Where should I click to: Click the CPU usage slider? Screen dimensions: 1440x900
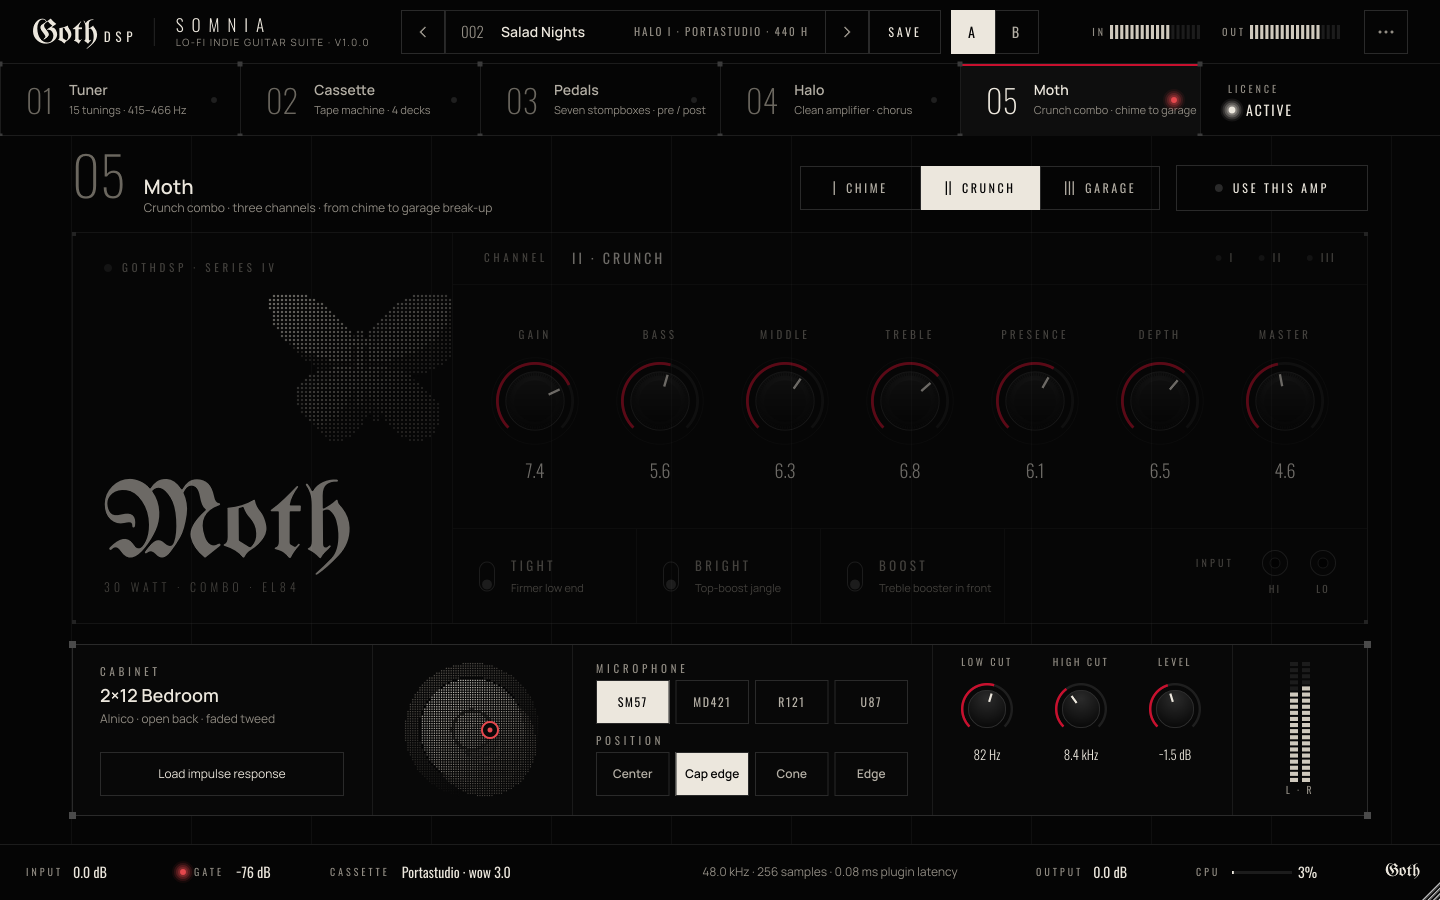click(1262, 872)
